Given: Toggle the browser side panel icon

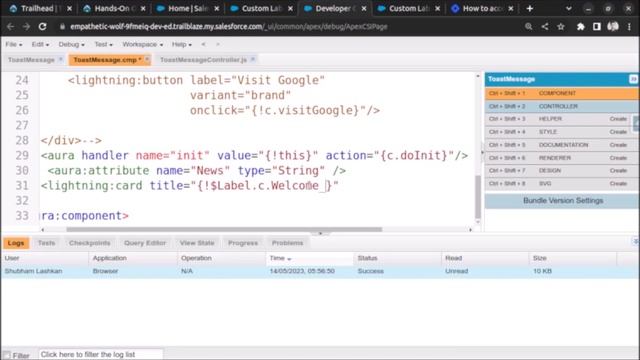Looking at the screenshot, I should (x=597, y=27).
